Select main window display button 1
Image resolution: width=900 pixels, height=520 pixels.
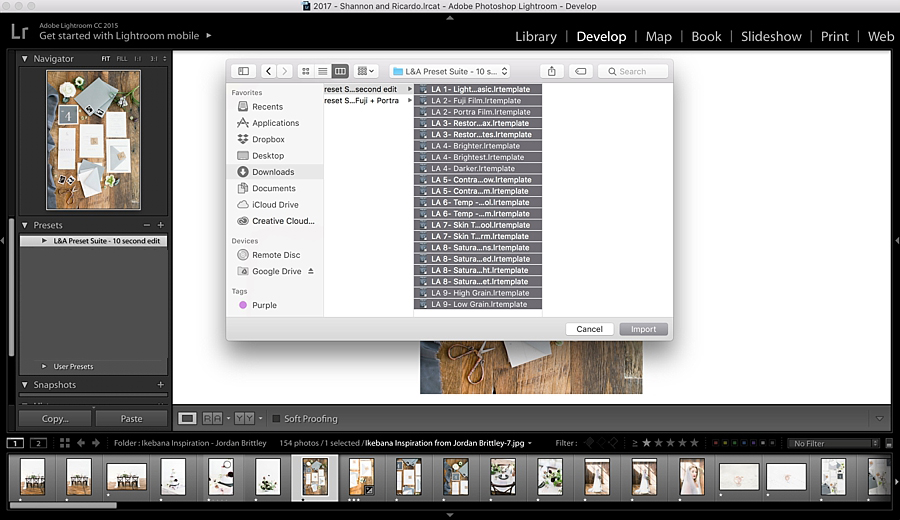pyautogui.click(x=15, y=443)
